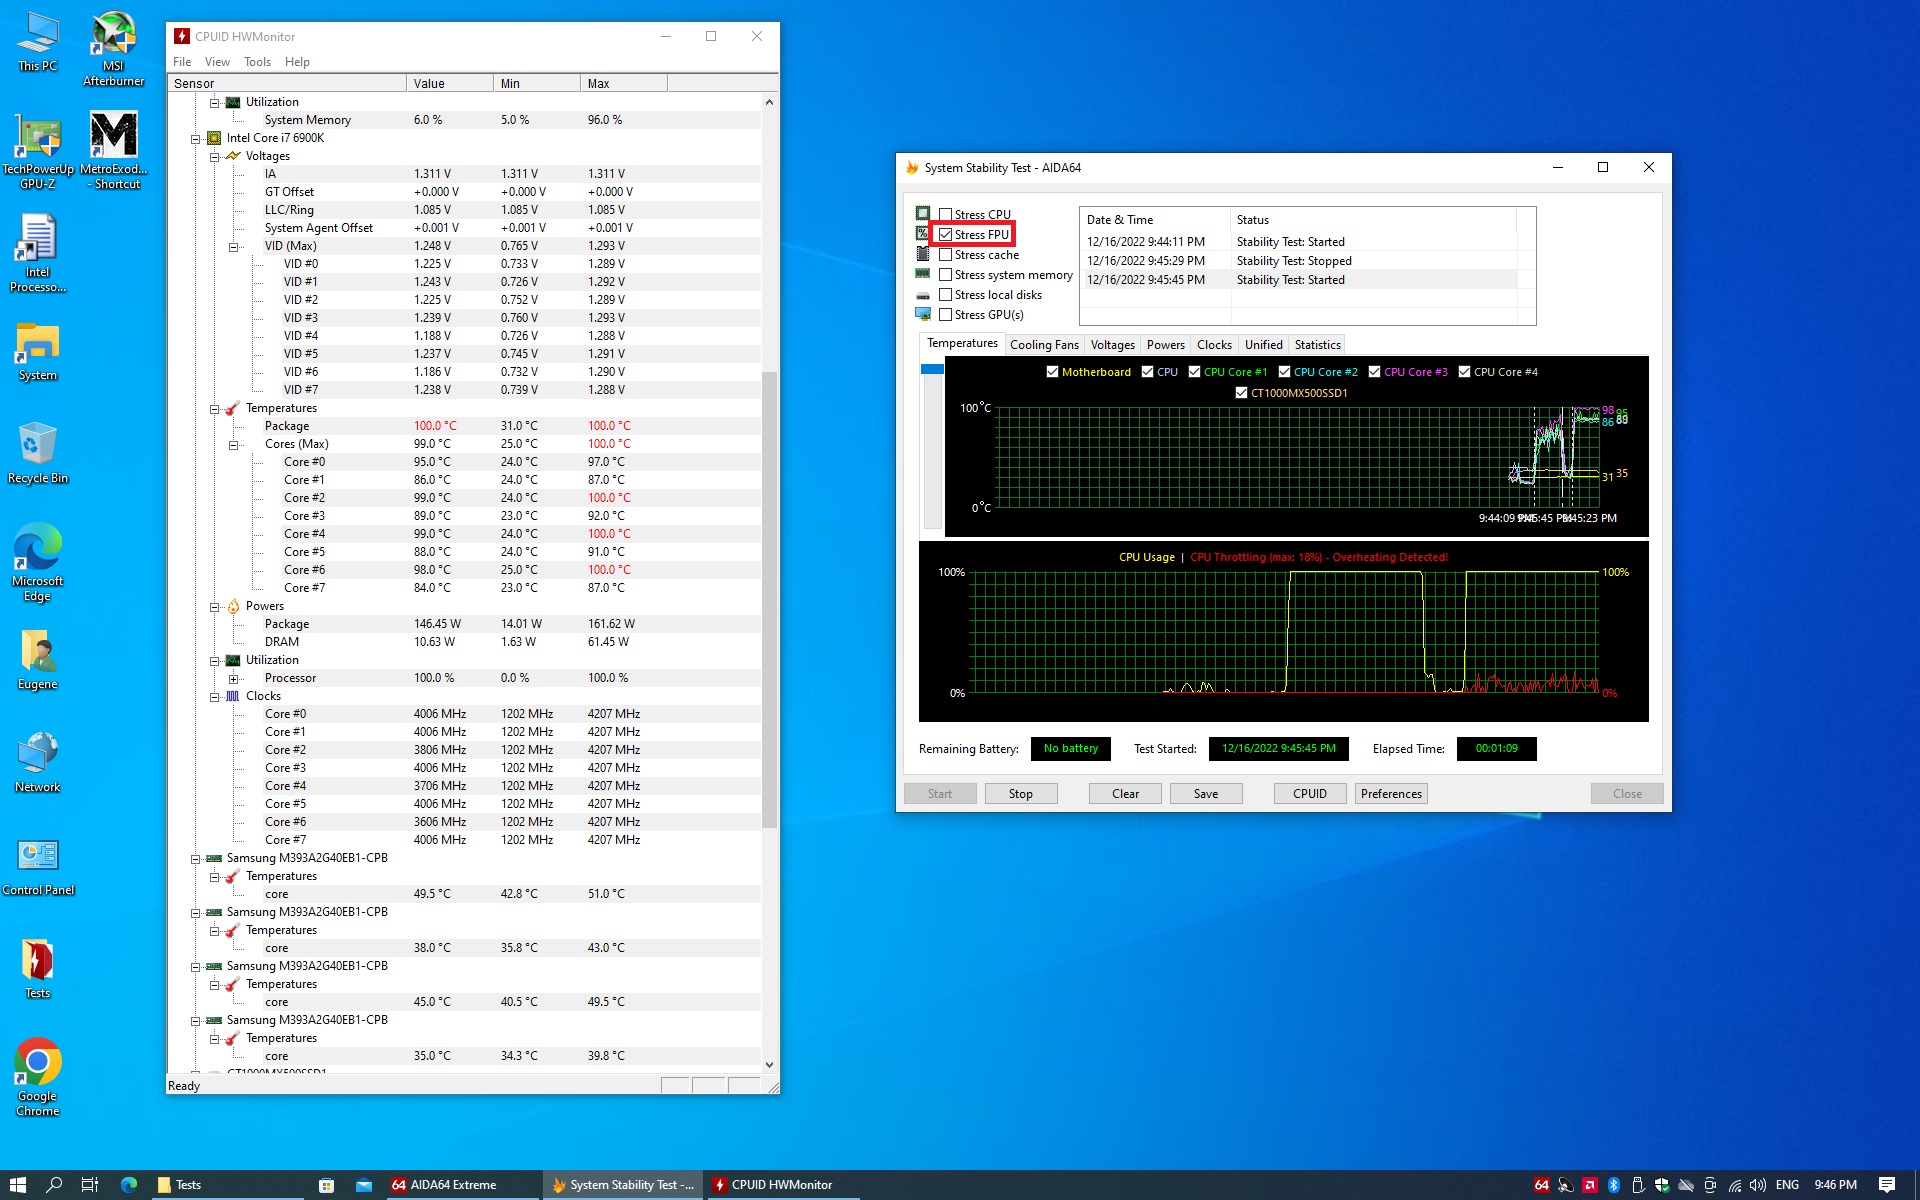Enable the Stress CPU checkbox
The width and height of the screenshot is (1920, 1200).
pyautogui.click(x=945, y=215)
